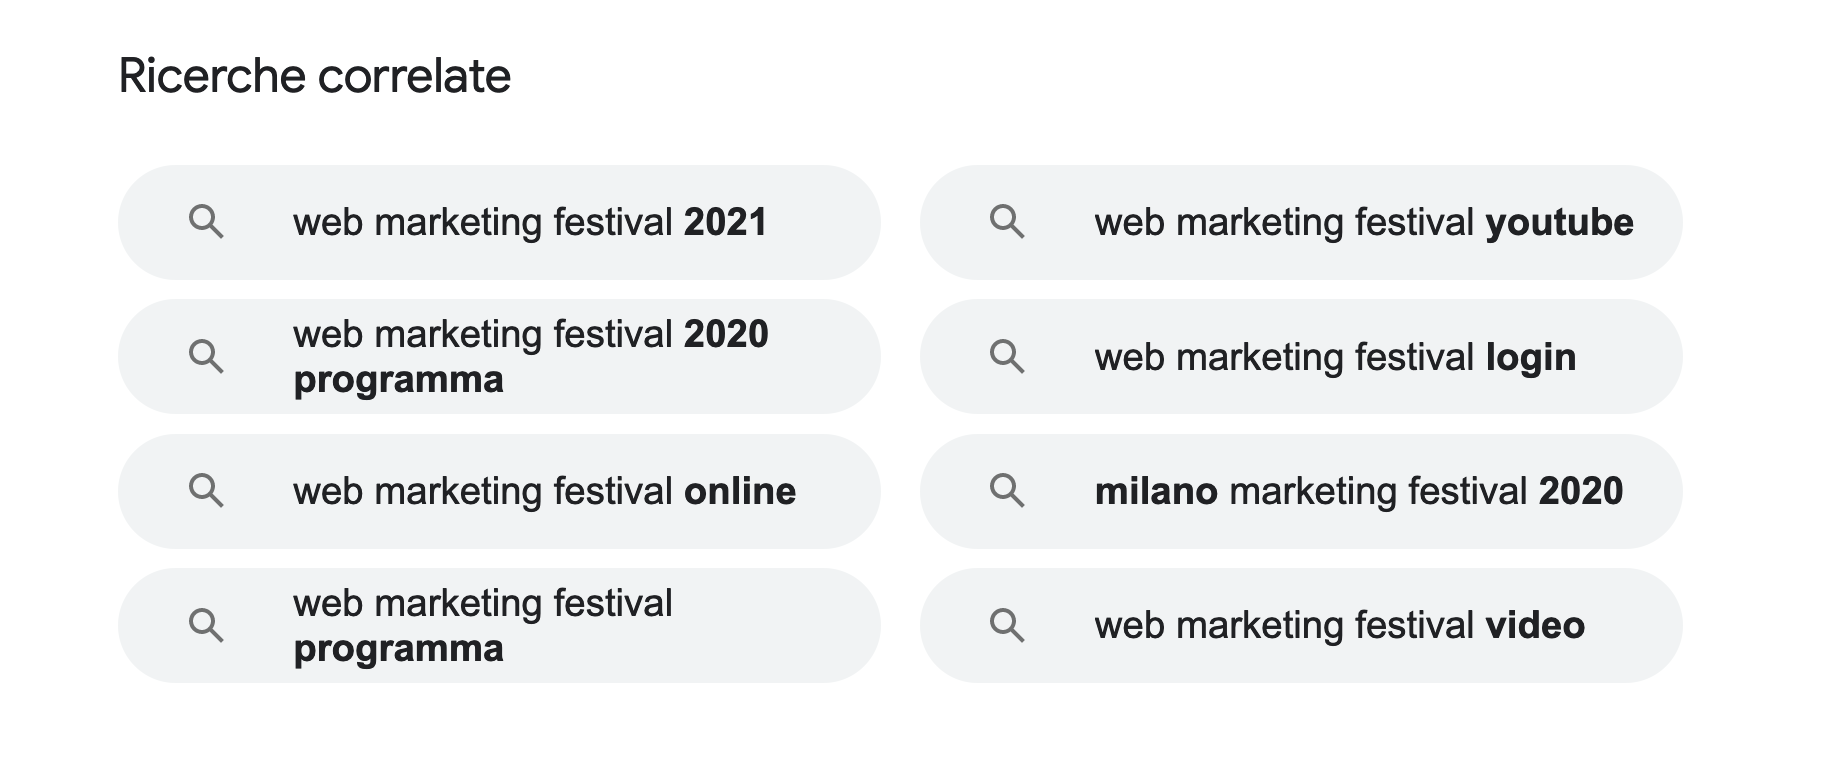1846x762 pixels.
Task: Click search icon for 'web marketing festival online'
Action: [206, 490]
